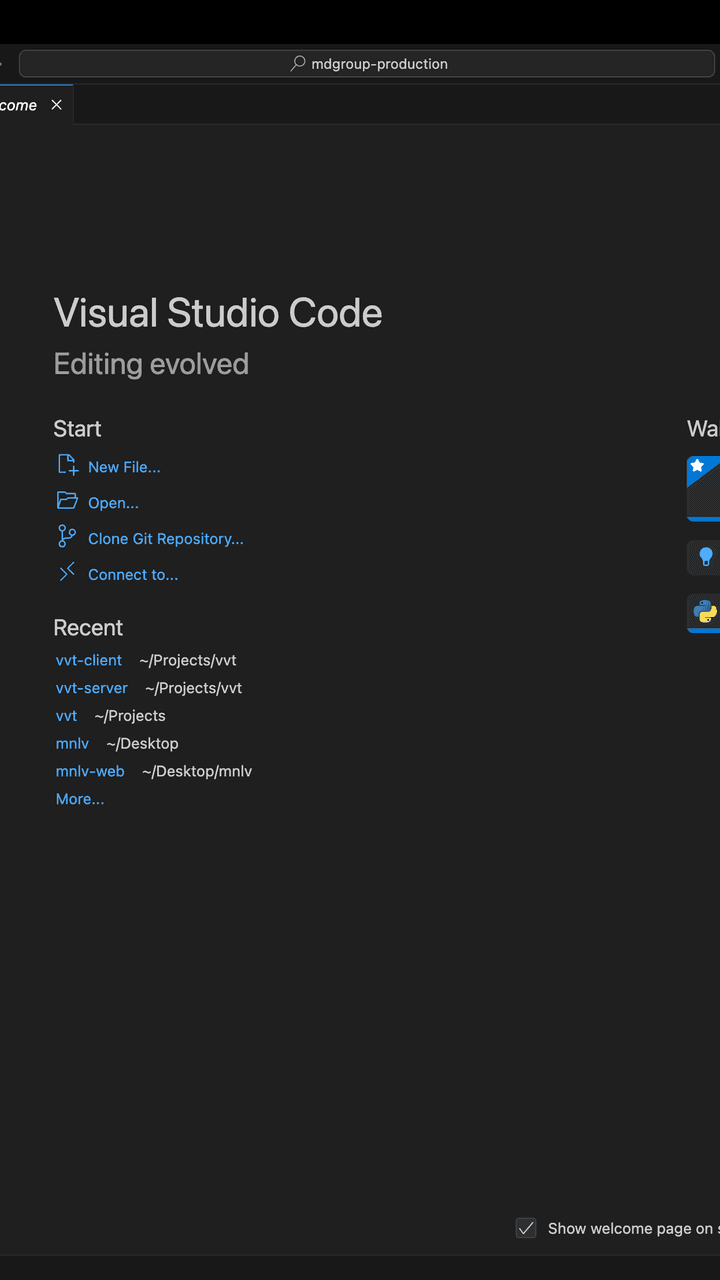
Task: Click the mdgroup-production search box
Action: (368, 64)
